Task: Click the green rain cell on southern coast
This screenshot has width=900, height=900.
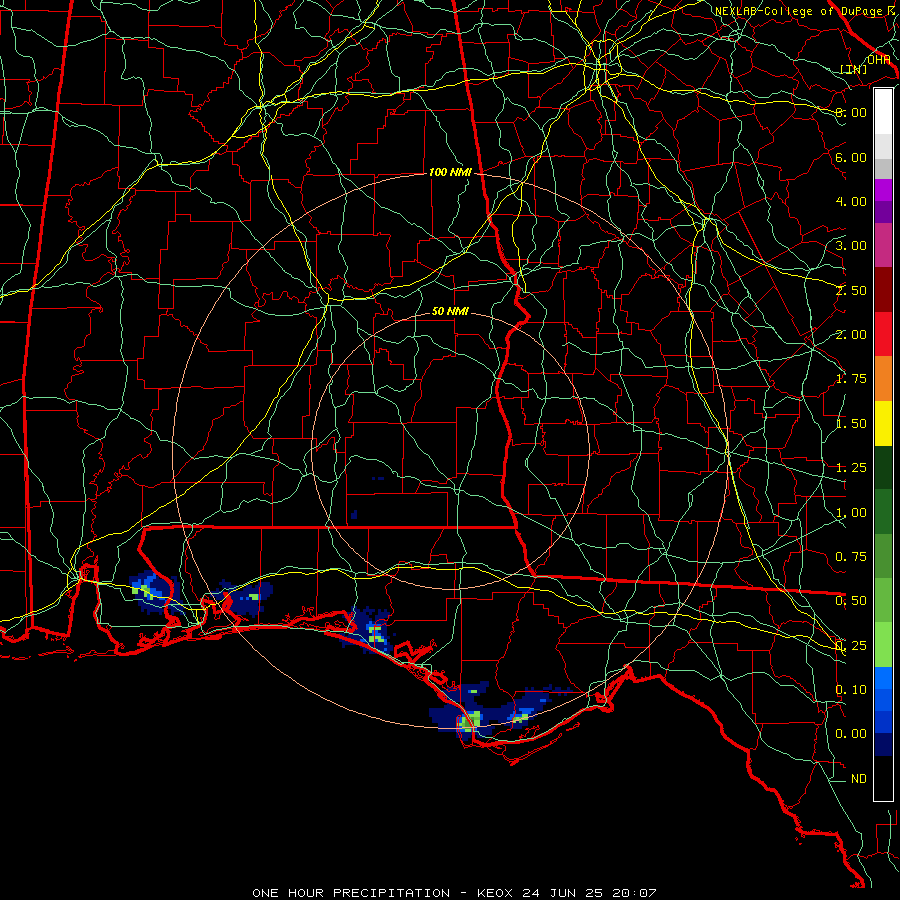Action: coord(470,721)
